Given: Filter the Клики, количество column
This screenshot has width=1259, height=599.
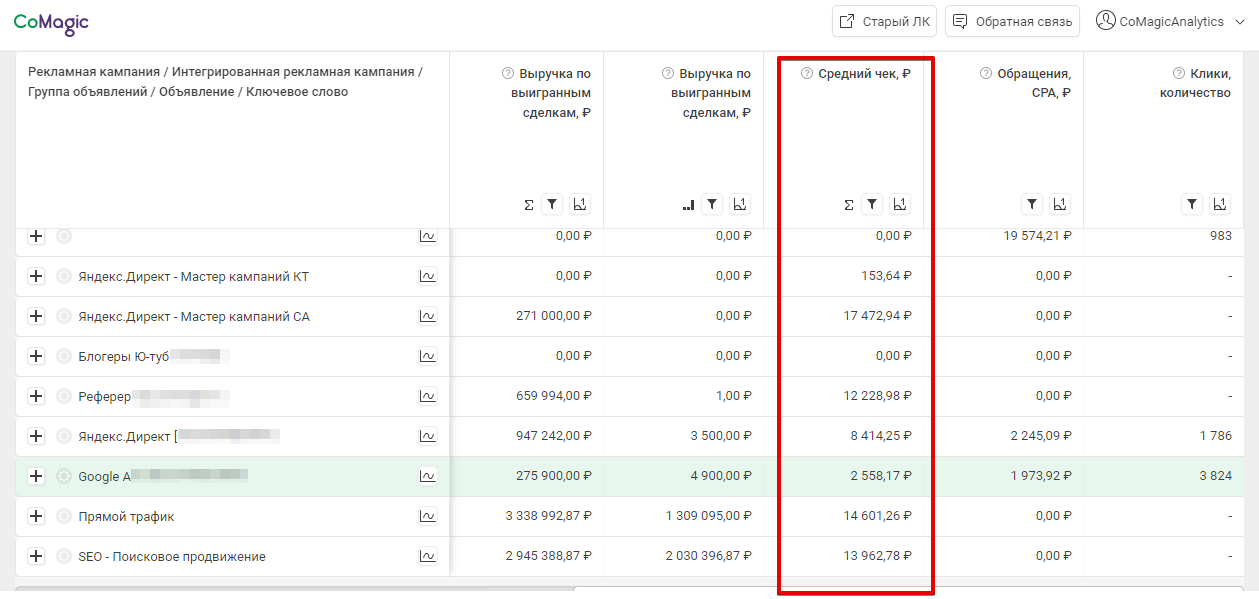Looking at the screenshot, I should click(1192, 204).
